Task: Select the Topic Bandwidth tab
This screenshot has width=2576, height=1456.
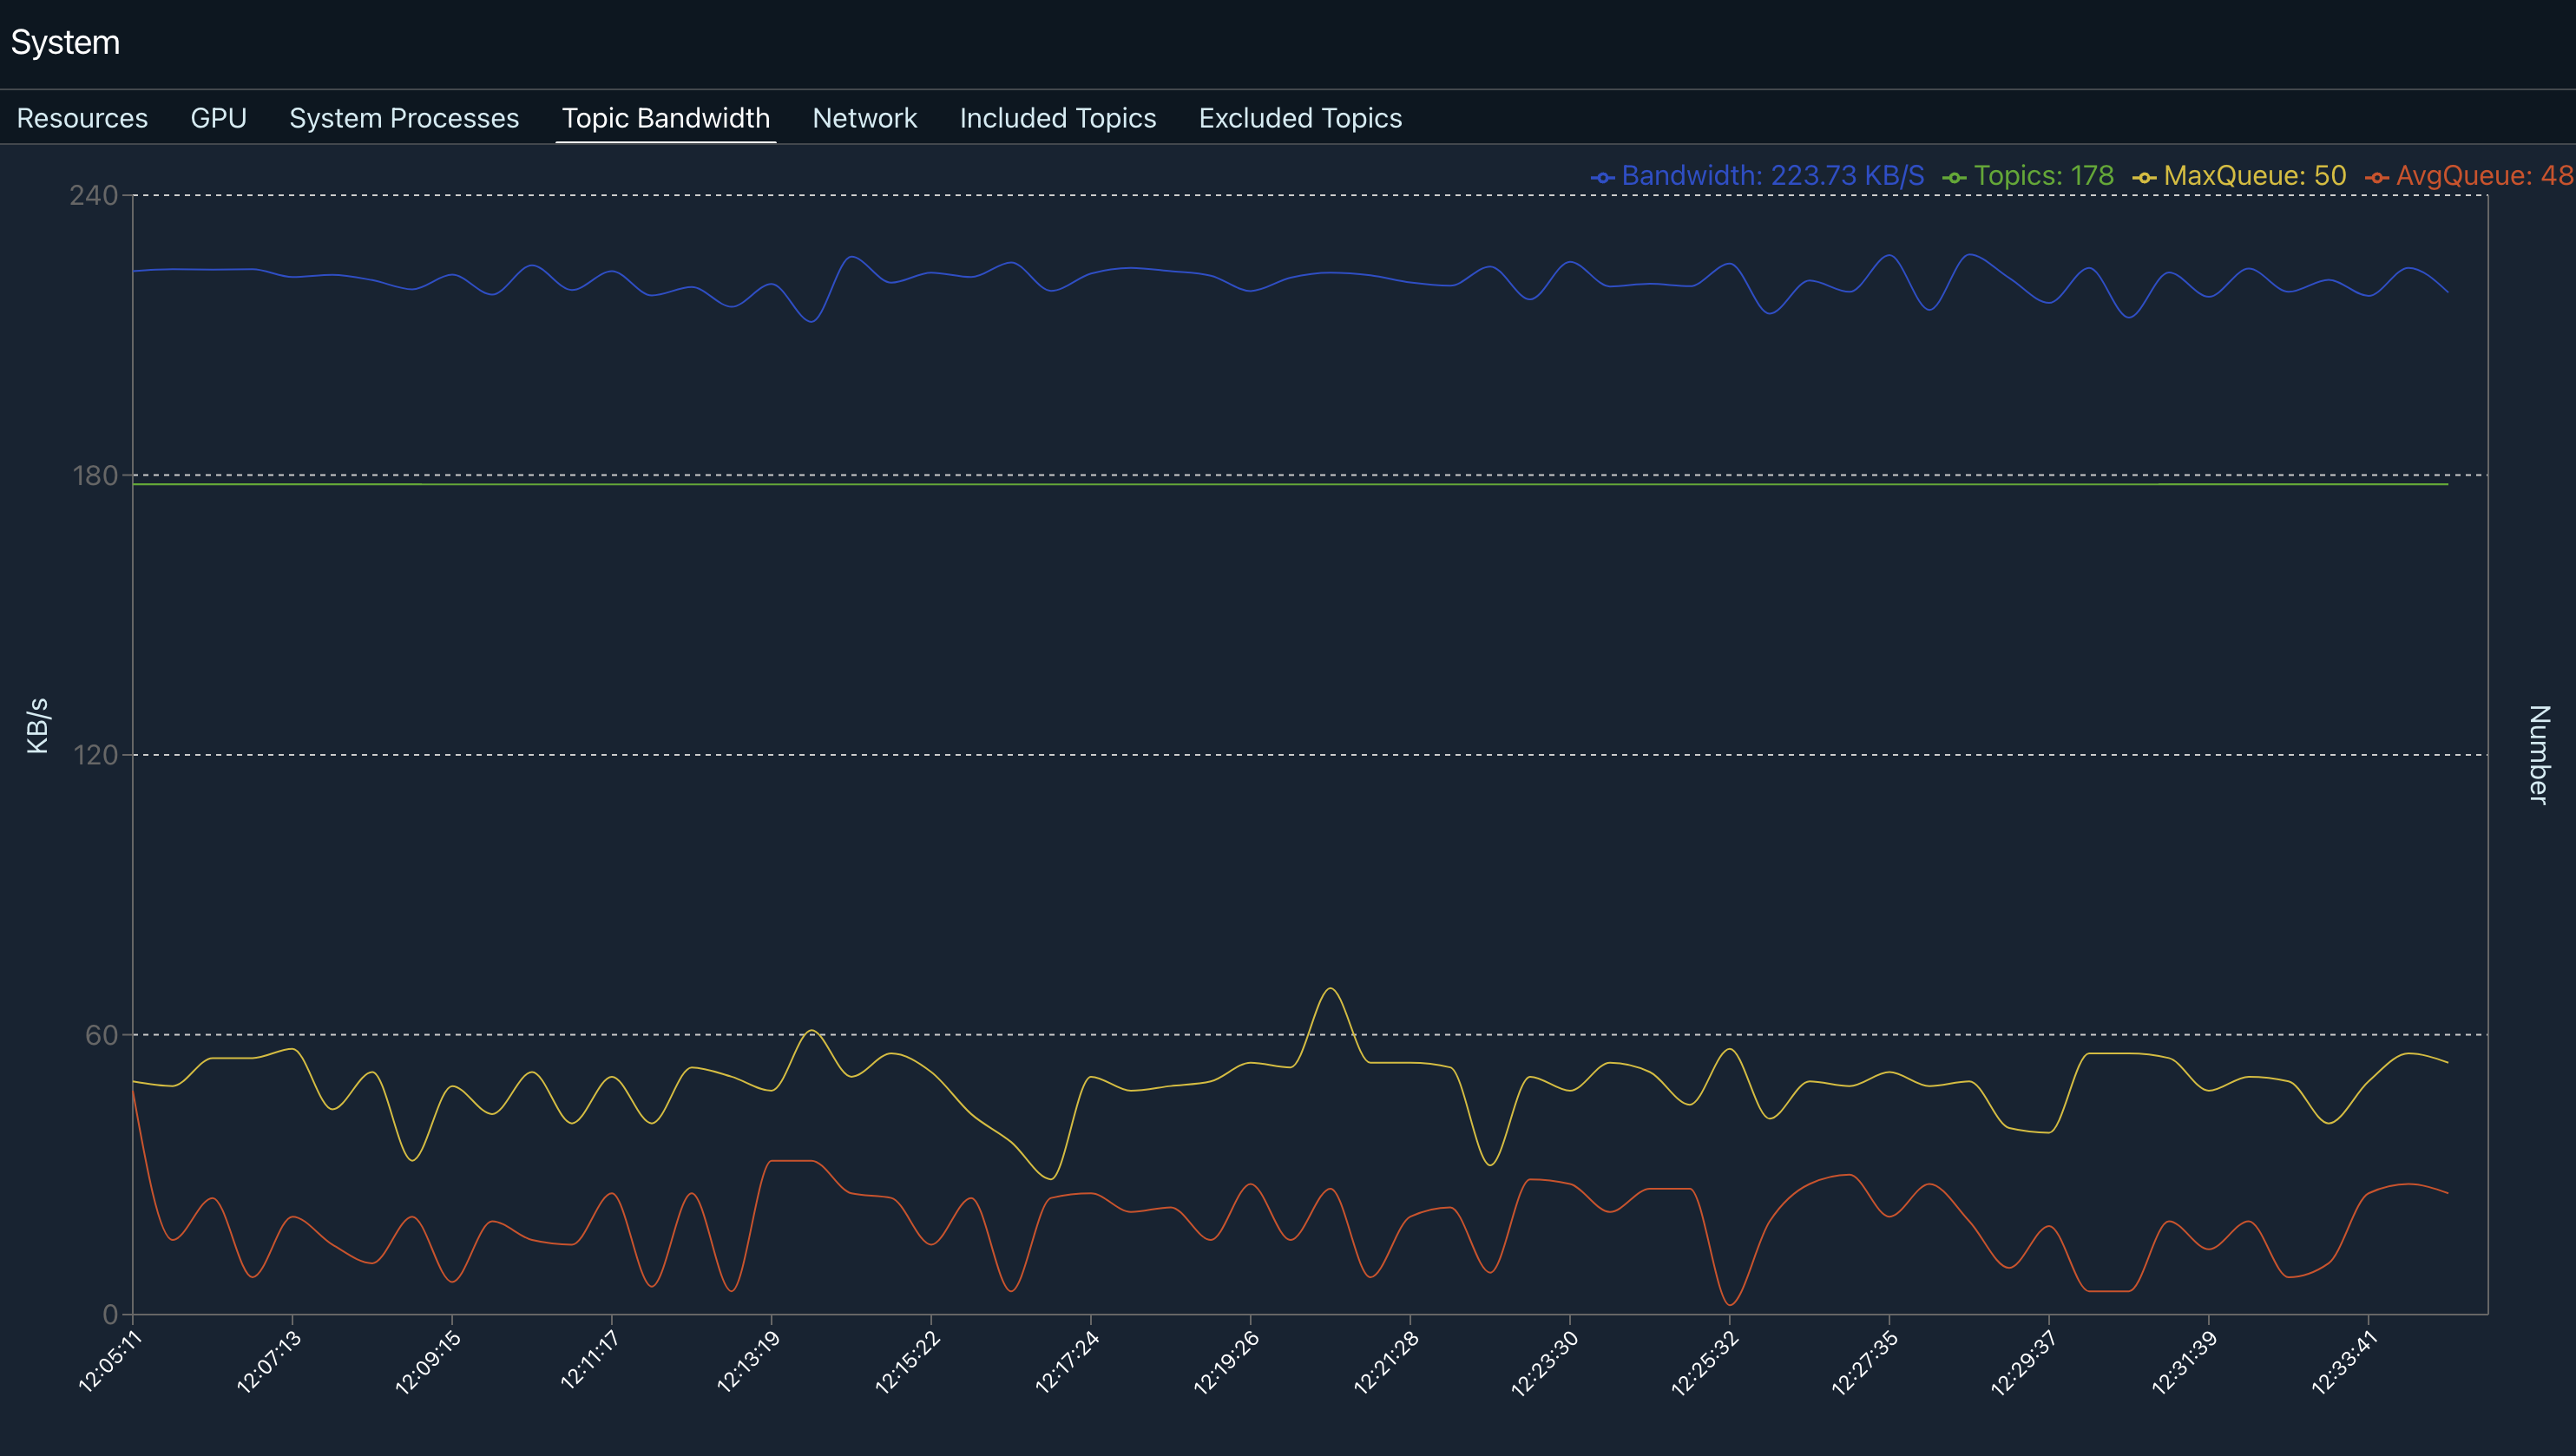Action: pyautogui.click(x=665, y=118)
